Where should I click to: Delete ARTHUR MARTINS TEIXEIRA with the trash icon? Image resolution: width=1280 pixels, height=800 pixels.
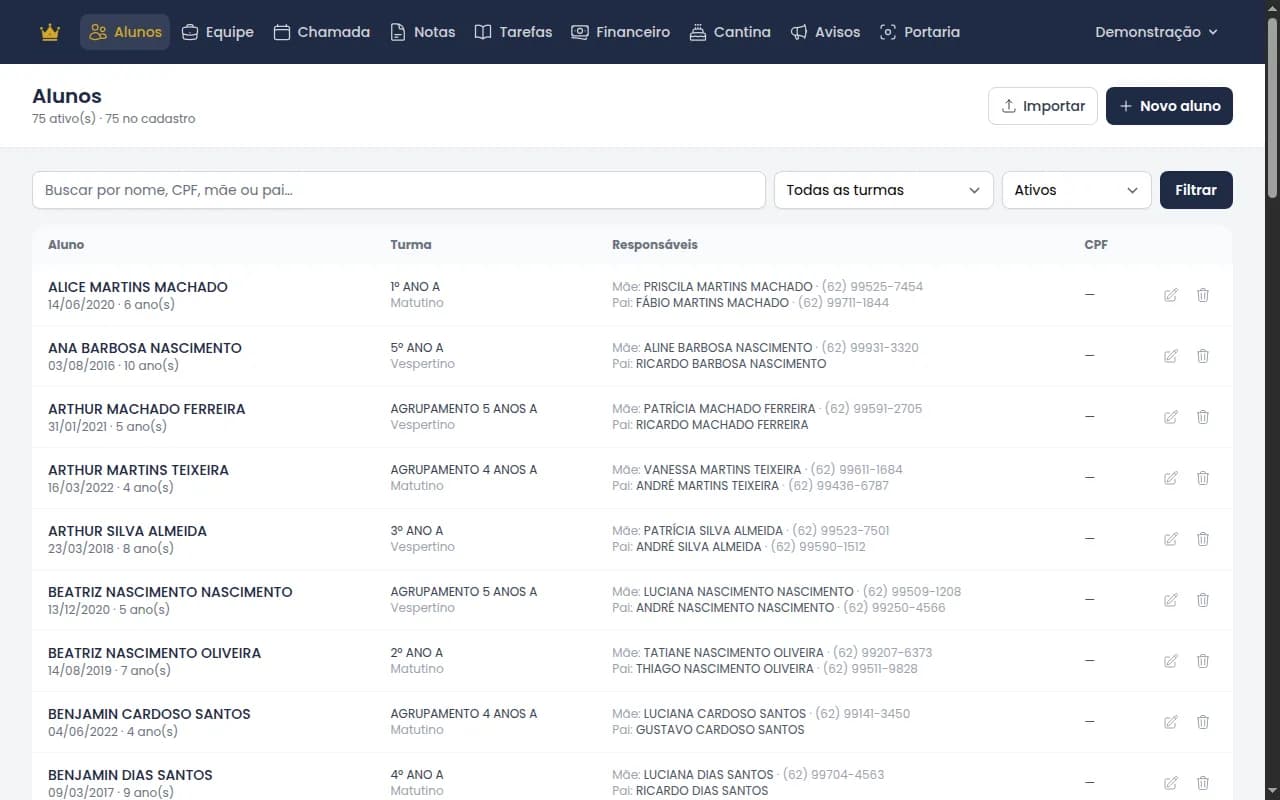pyautogui.click(x=1203, y=478)
